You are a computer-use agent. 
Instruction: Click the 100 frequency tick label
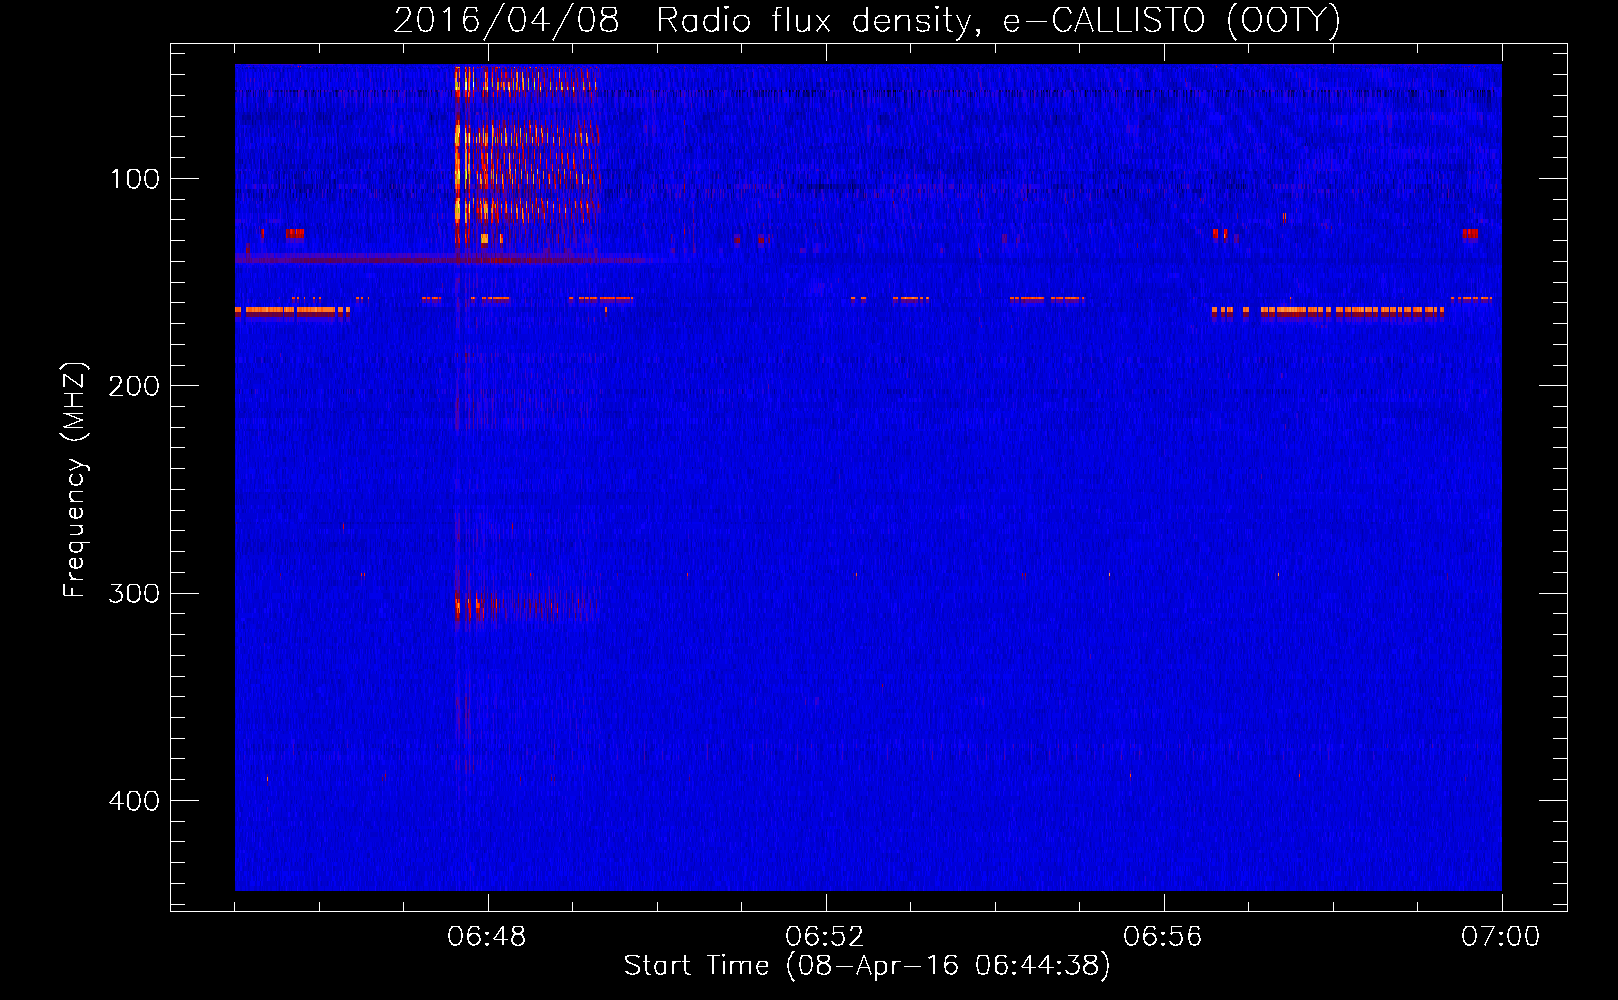coord(135,179)
